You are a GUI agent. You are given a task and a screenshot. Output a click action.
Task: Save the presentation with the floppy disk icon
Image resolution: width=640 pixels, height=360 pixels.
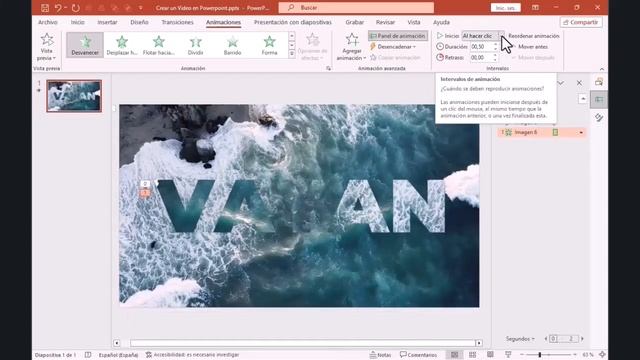45,8
